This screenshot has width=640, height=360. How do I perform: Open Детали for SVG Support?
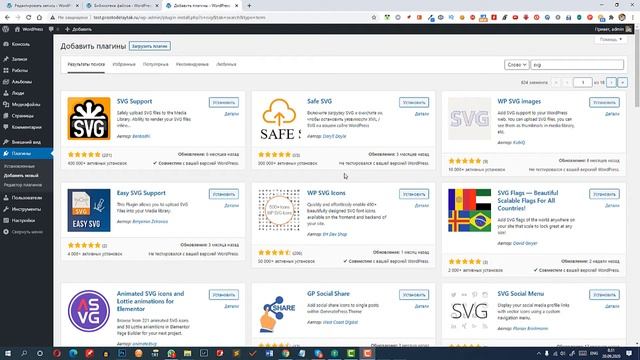[231, 114]
